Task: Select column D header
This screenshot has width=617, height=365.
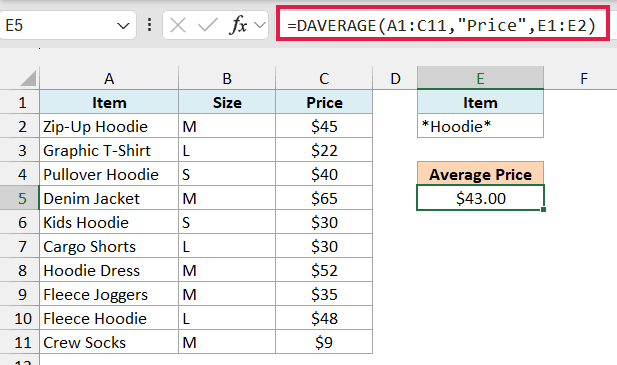Action: (395, 78)
